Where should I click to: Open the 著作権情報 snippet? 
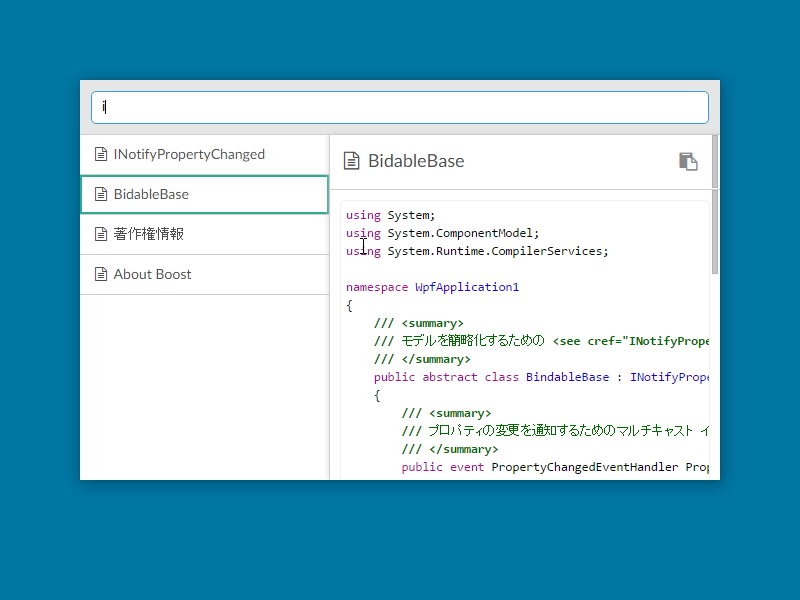coord(205,234)
